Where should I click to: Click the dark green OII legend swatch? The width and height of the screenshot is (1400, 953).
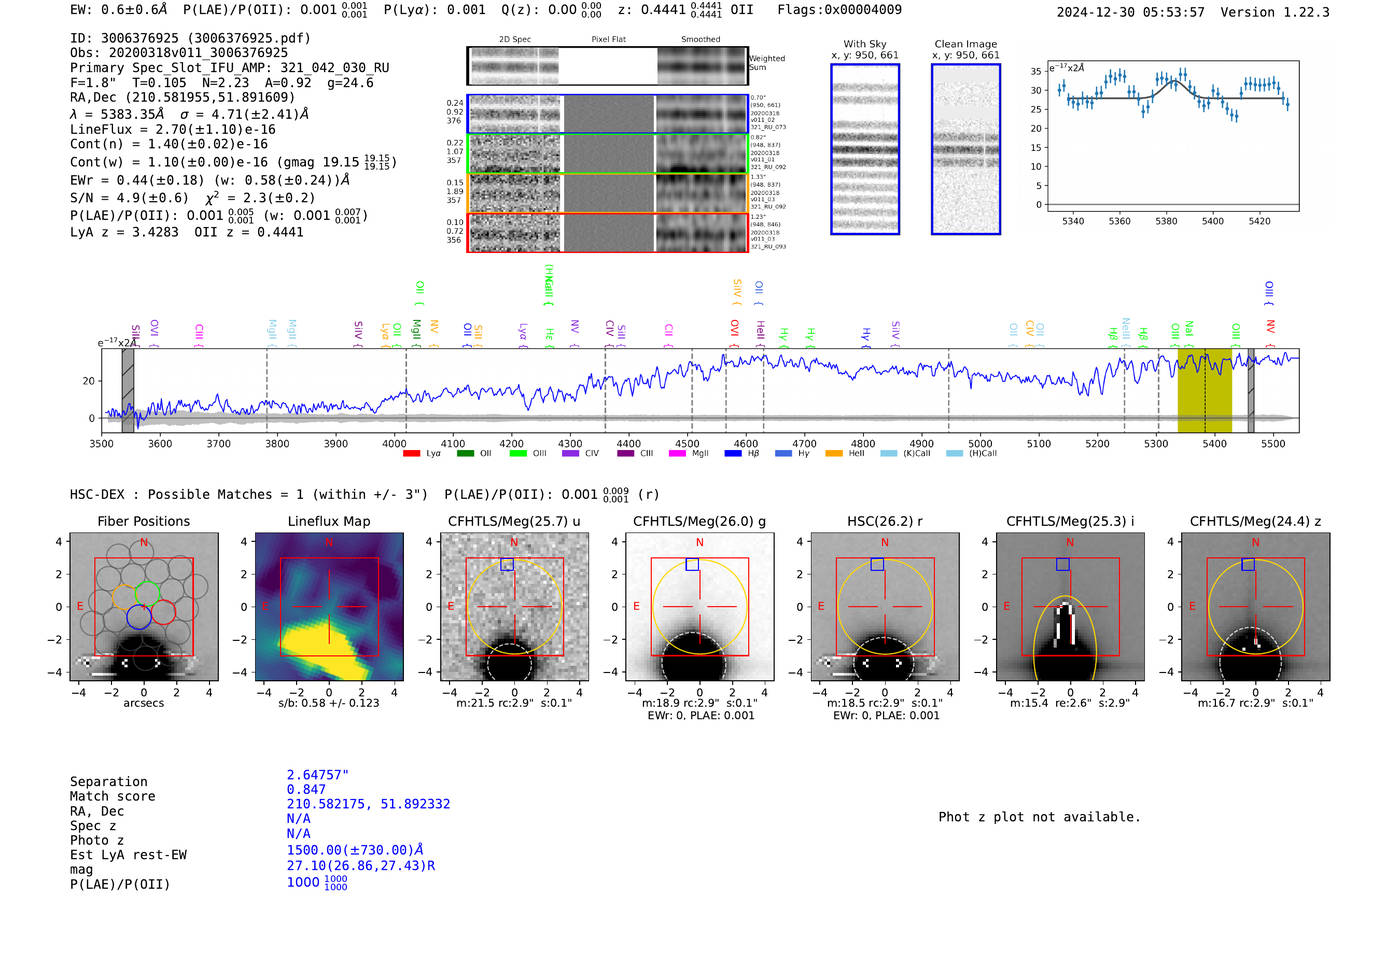point(465,454)
